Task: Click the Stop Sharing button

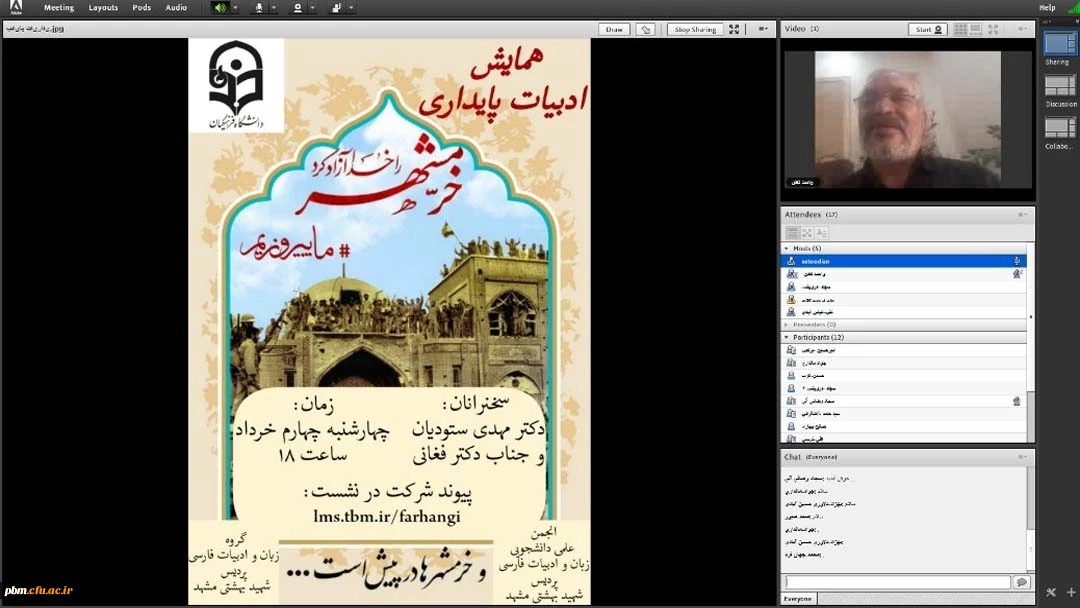Action: coord(695,30)
